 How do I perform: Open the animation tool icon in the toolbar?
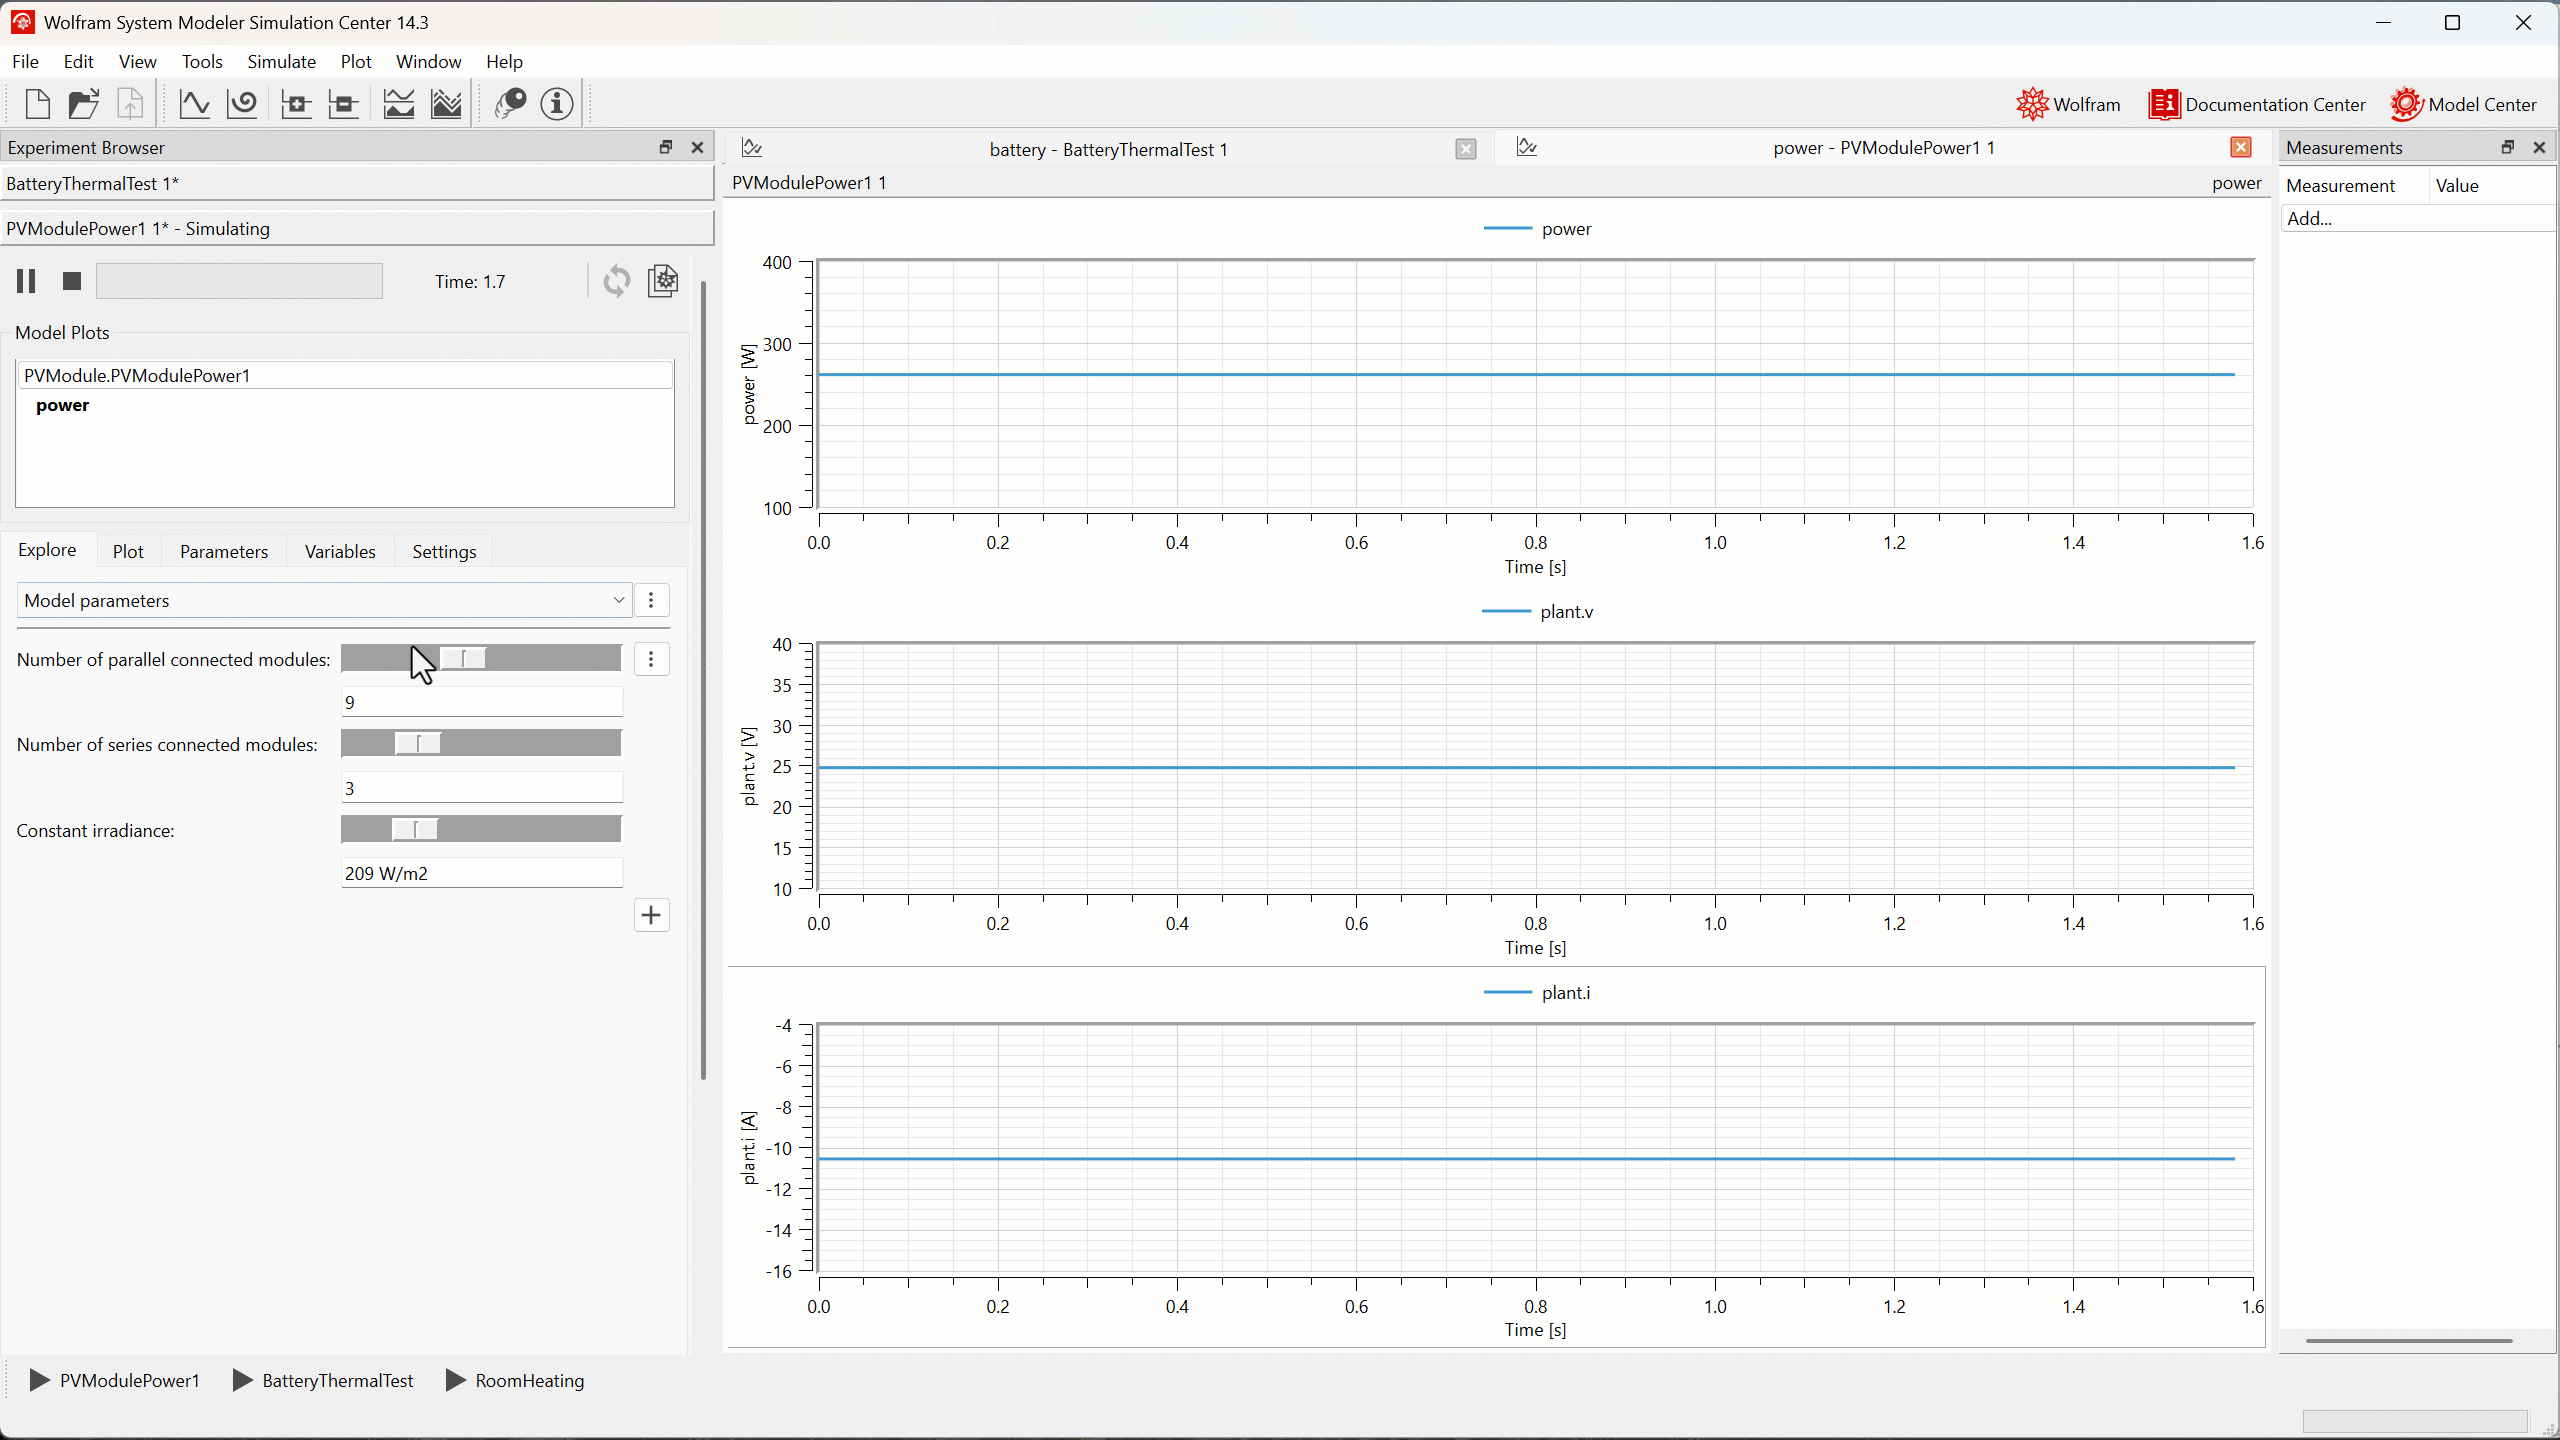[x=510, y=104]
